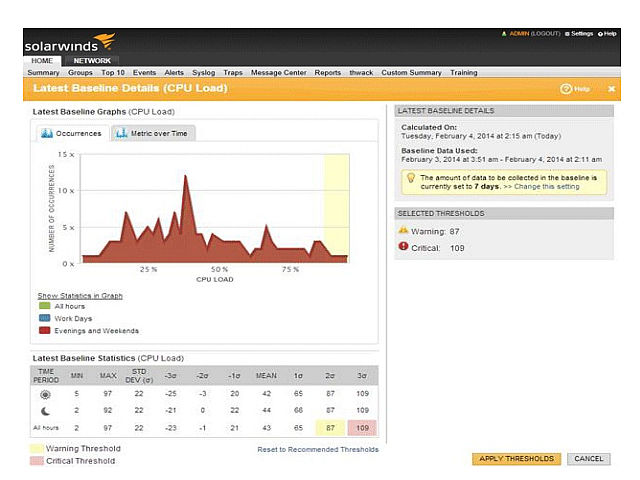Click the TIME PERIOD column header
This screenshot has height=480, width=640.
point(46,376)
